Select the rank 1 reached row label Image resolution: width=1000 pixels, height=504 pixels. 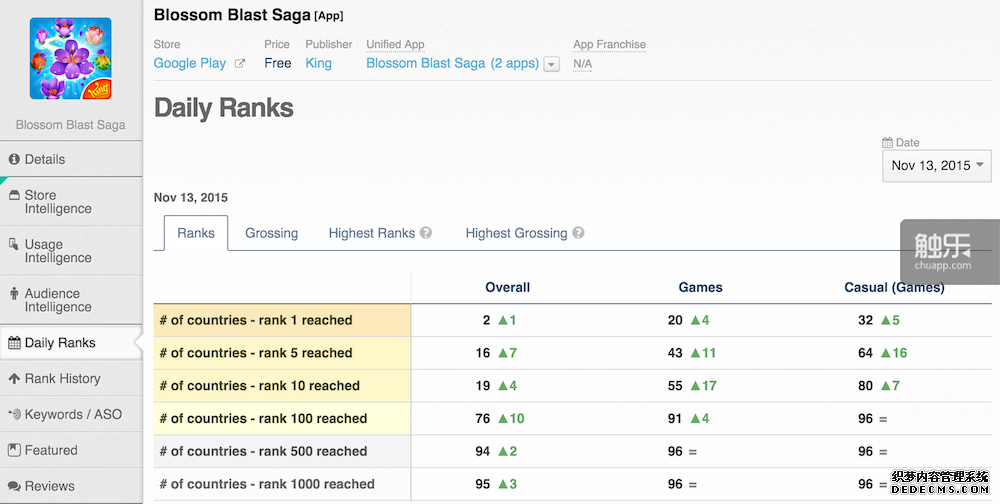coord(256,320)
